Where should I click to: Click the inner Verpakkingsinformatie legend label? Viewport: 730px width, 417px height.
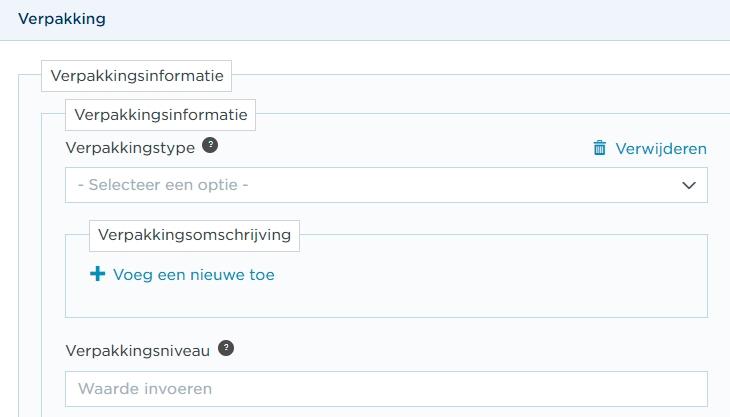coord(160,115)
